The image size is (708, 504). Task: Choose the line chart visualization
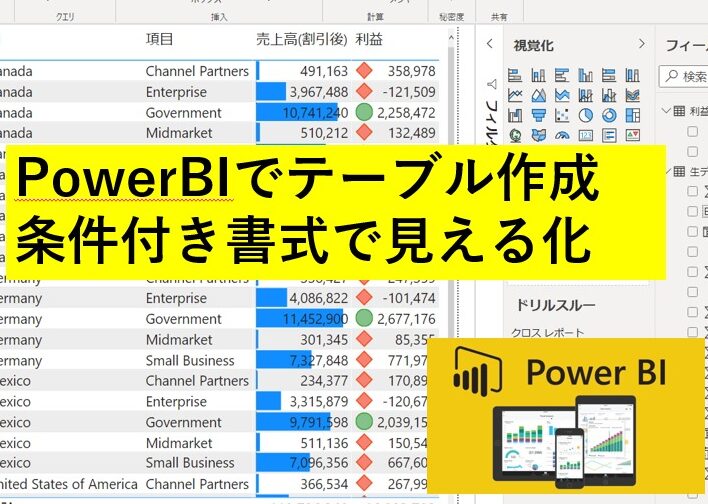tap(516, 96)
